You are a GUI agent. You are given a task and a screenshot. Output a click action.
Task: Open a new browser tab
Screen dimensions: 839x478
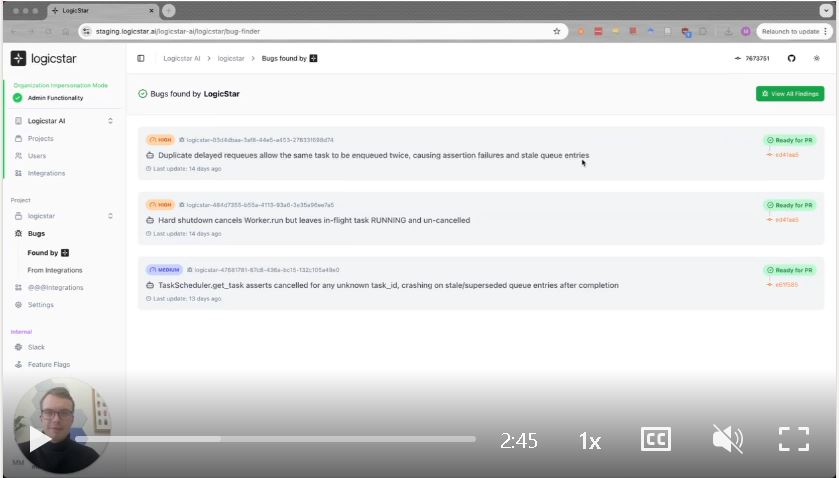click(x=169, y=10)
